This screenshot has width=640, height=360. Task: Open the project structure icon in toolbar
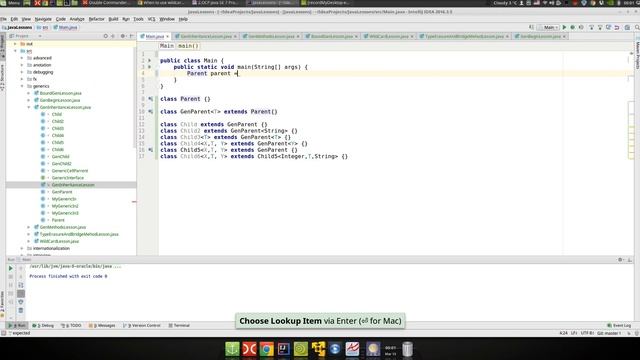tap(627, 27)
